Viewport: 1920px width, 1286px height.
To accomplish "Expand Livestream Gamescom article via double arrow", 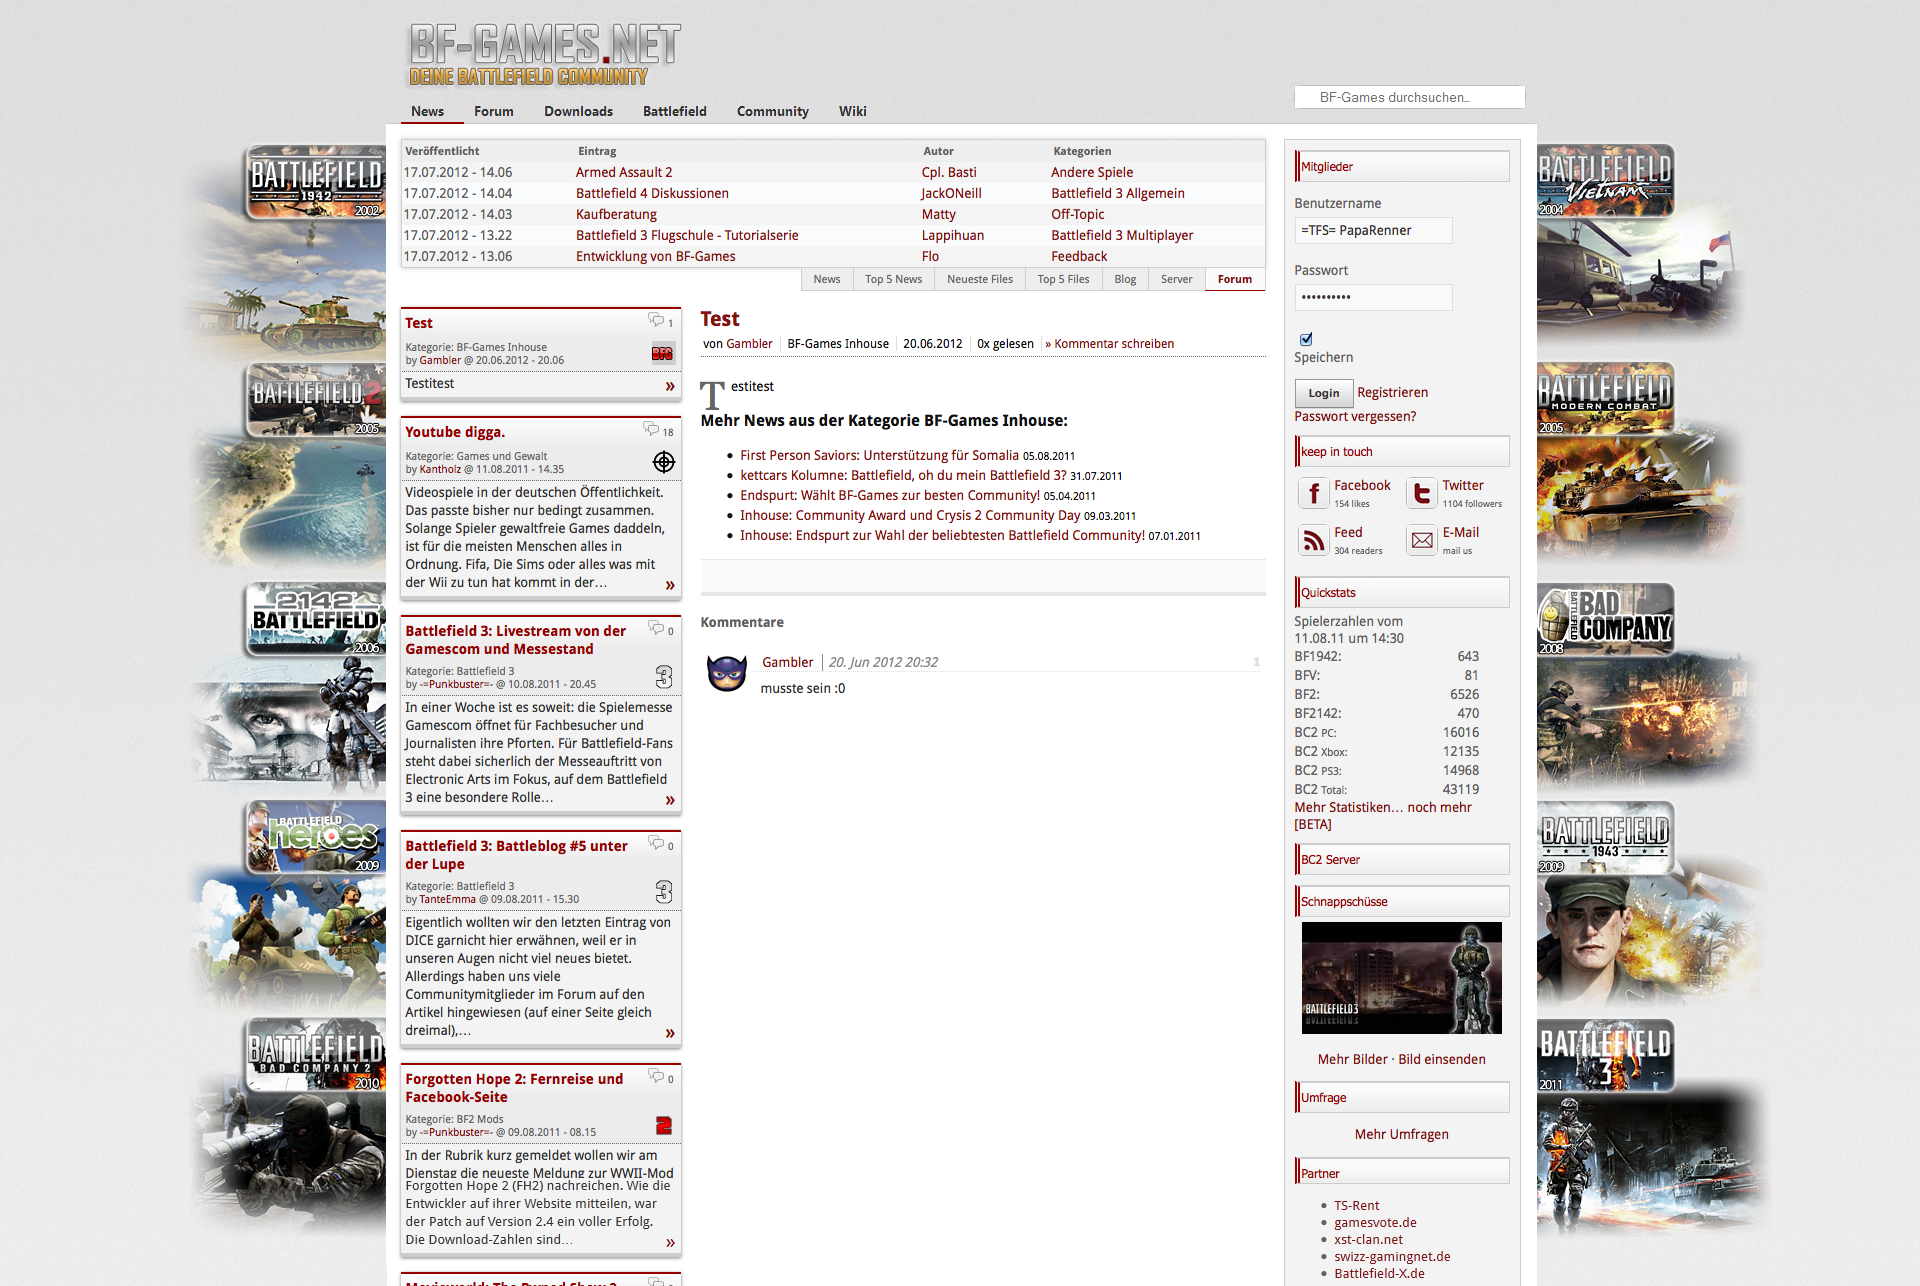I will point(670,800).
